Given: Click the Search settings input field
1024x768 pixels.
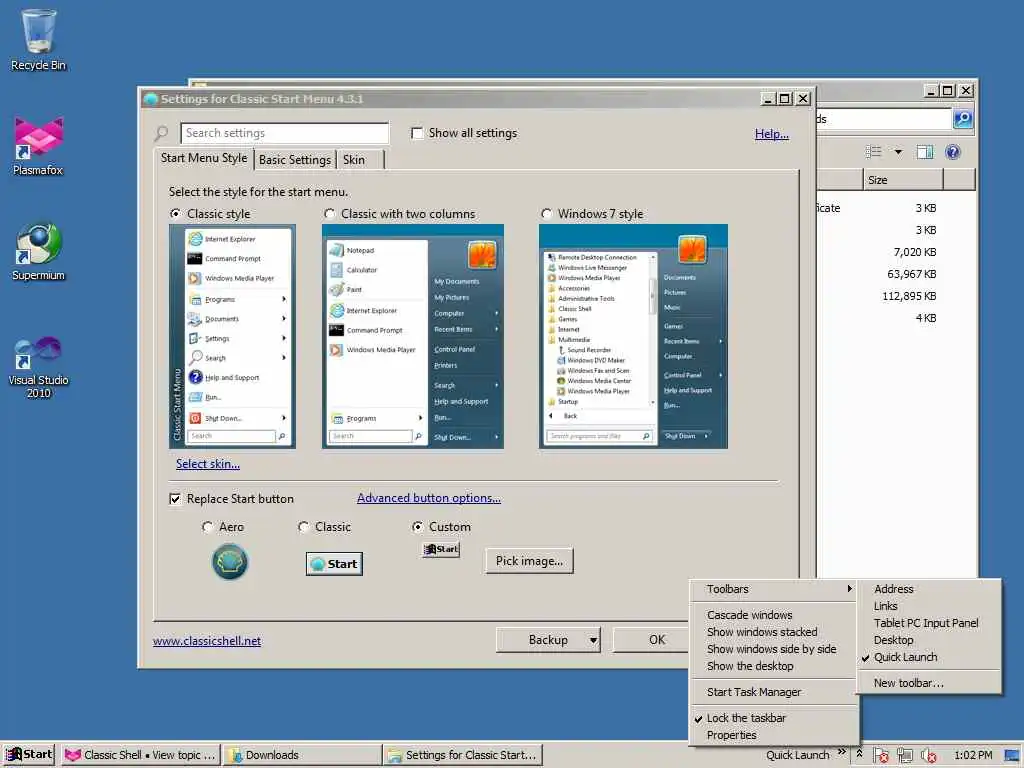Looking at the screenshot, I should pos(285,133).
